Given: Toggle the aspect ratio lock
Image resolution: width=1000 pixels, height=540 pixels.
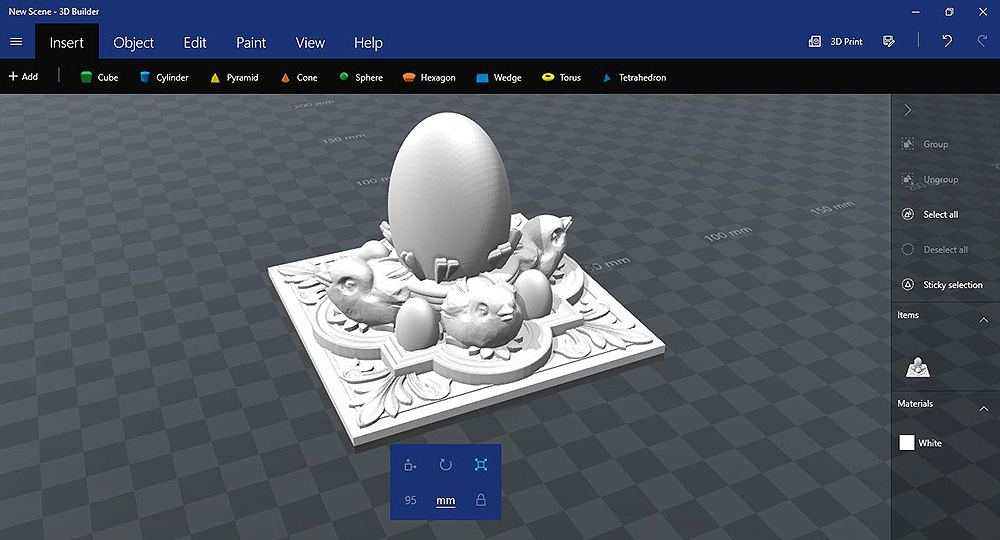Looking at the screenshot, I should (x=481, y=500).
